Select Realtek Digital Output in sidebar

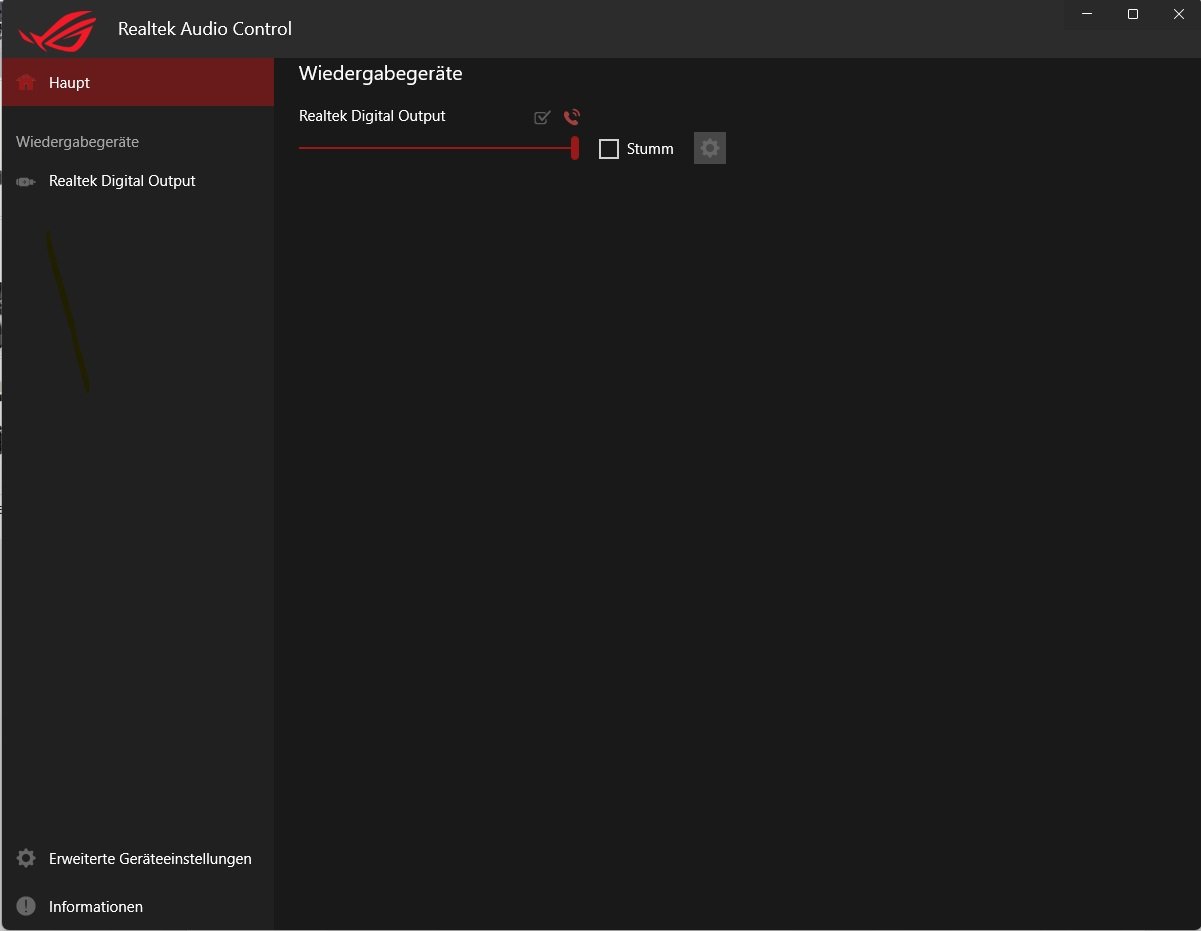(137, 181)
